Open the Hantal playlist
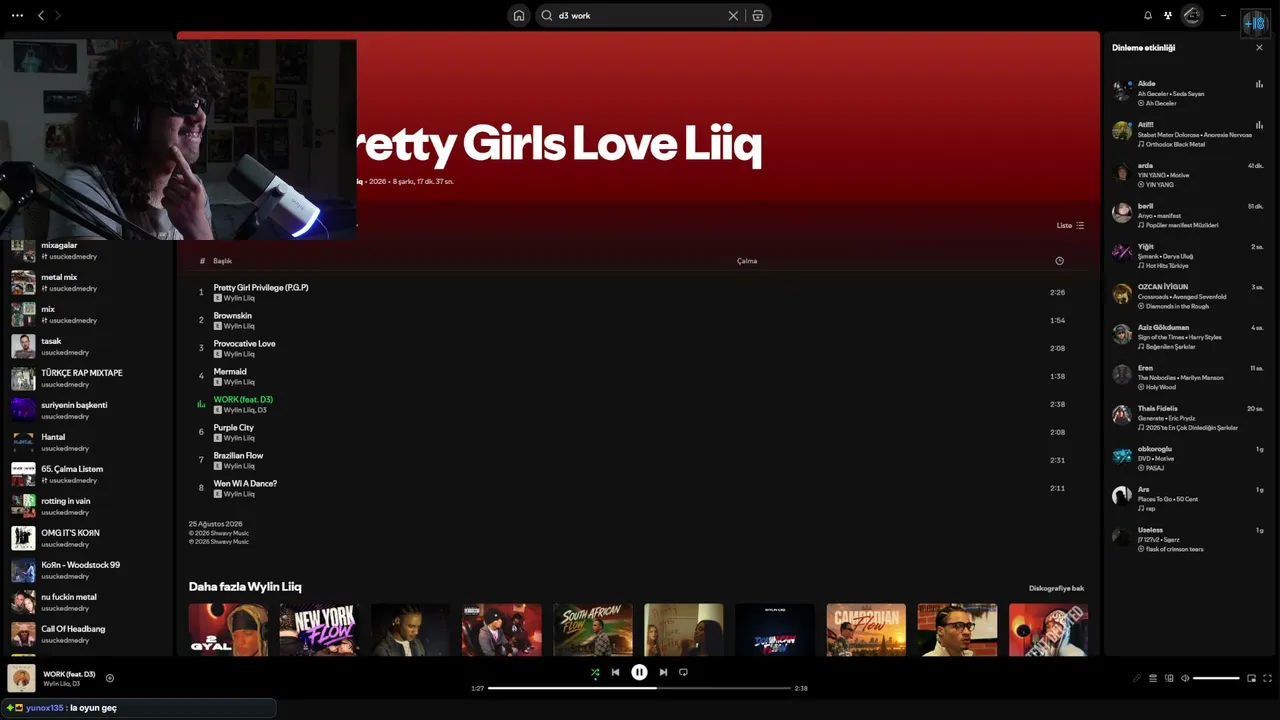1280x720 pixels. point(88,442)
